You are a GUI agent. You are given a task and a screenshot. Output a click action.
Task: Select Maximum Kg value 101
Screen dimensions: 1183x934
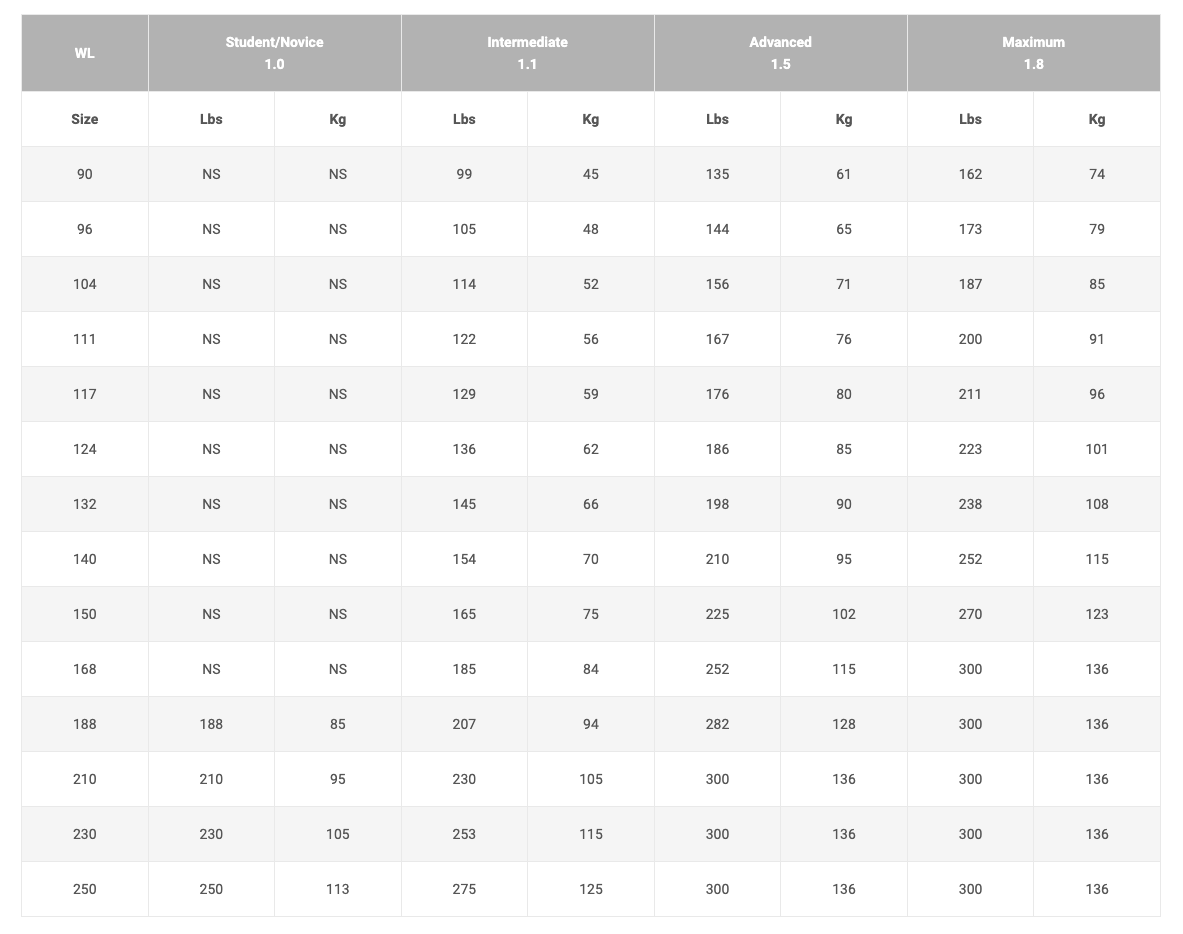pos(1097,449)
